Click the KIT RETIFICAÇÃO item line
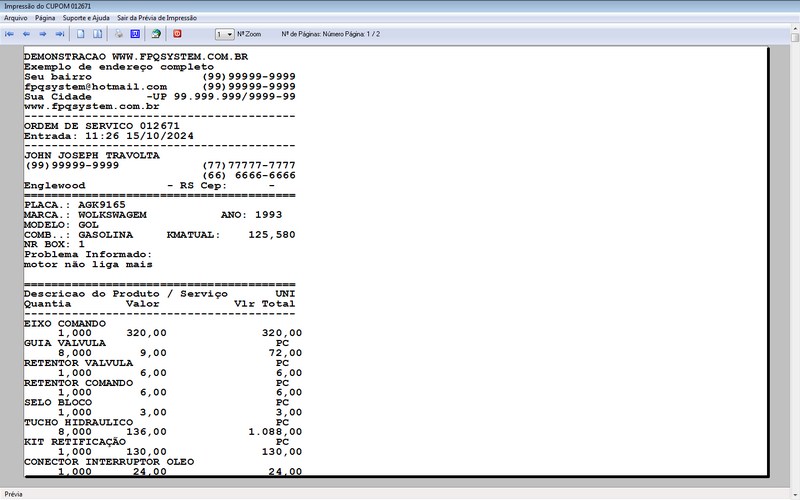The height and width of the screenshot is (500, 800). (x=74, y=442)
